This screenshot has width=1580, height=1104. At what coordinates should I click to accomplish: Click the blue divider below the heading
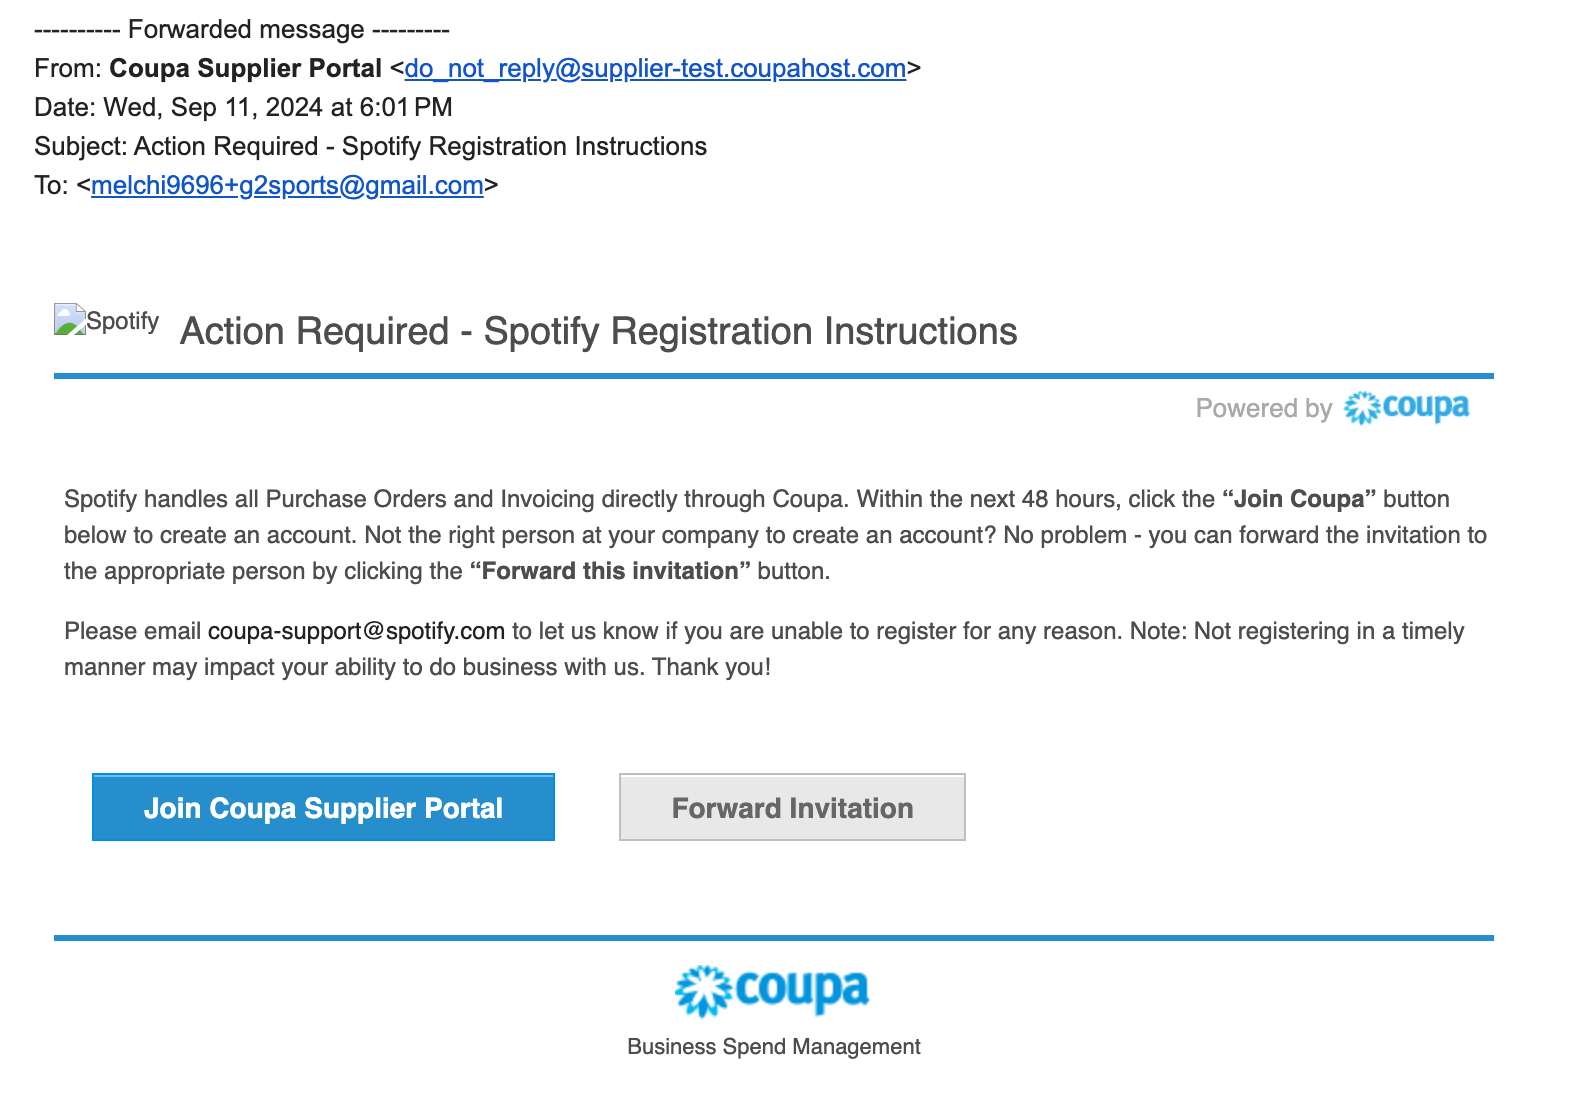pos(773,376)
